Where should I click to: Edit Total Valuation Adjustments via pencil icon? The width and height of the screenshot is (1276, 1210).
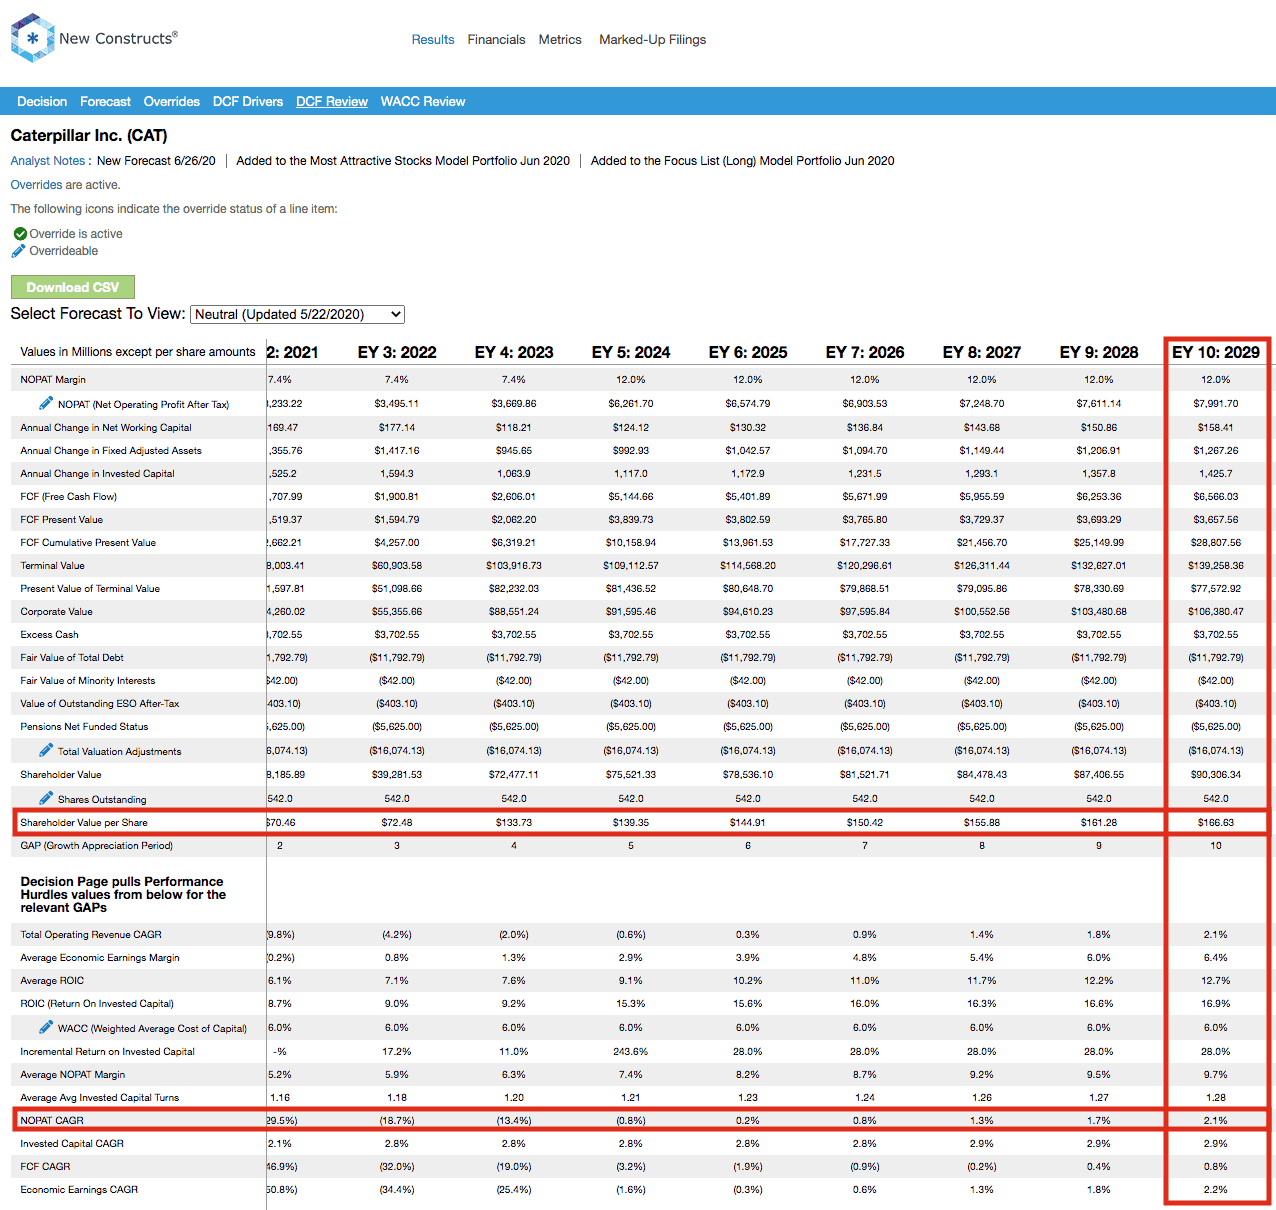[46, 750]
